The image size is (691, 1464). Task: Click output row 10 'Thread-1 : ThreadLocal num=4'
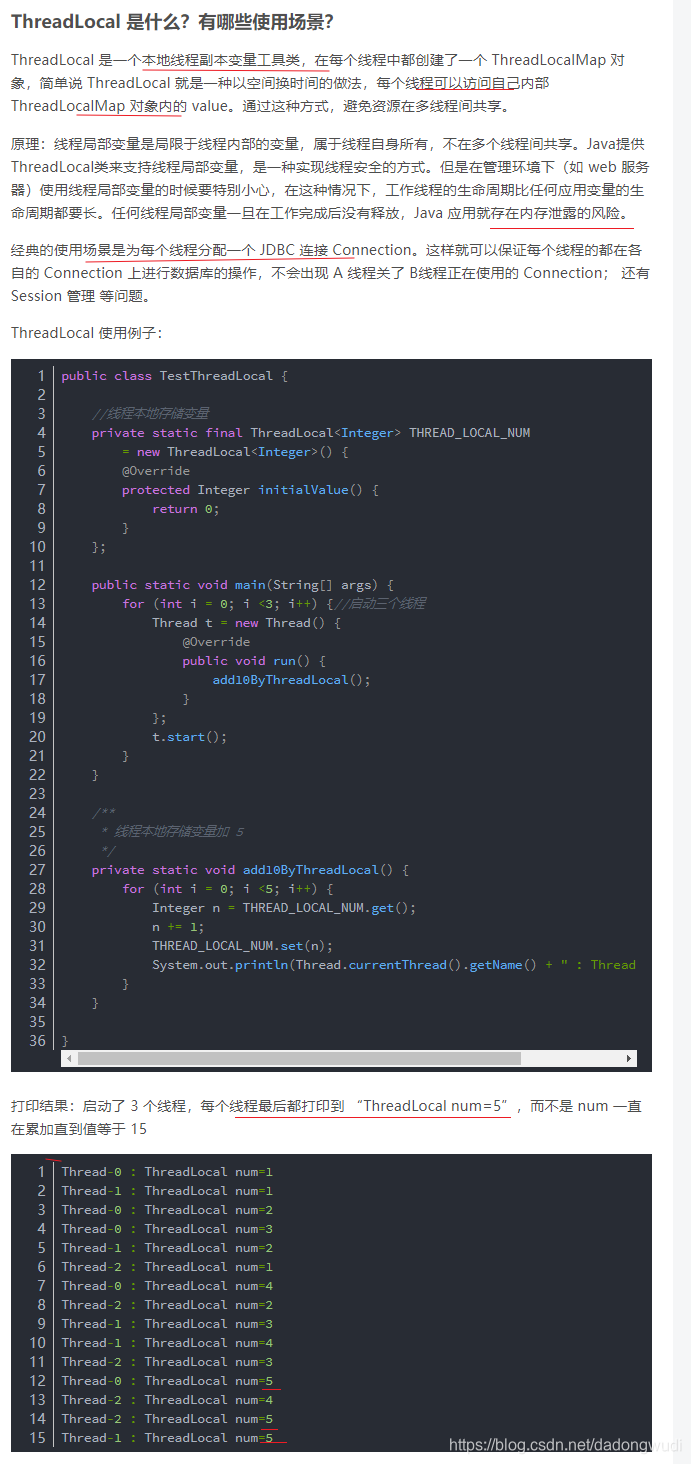(167, 1343)
